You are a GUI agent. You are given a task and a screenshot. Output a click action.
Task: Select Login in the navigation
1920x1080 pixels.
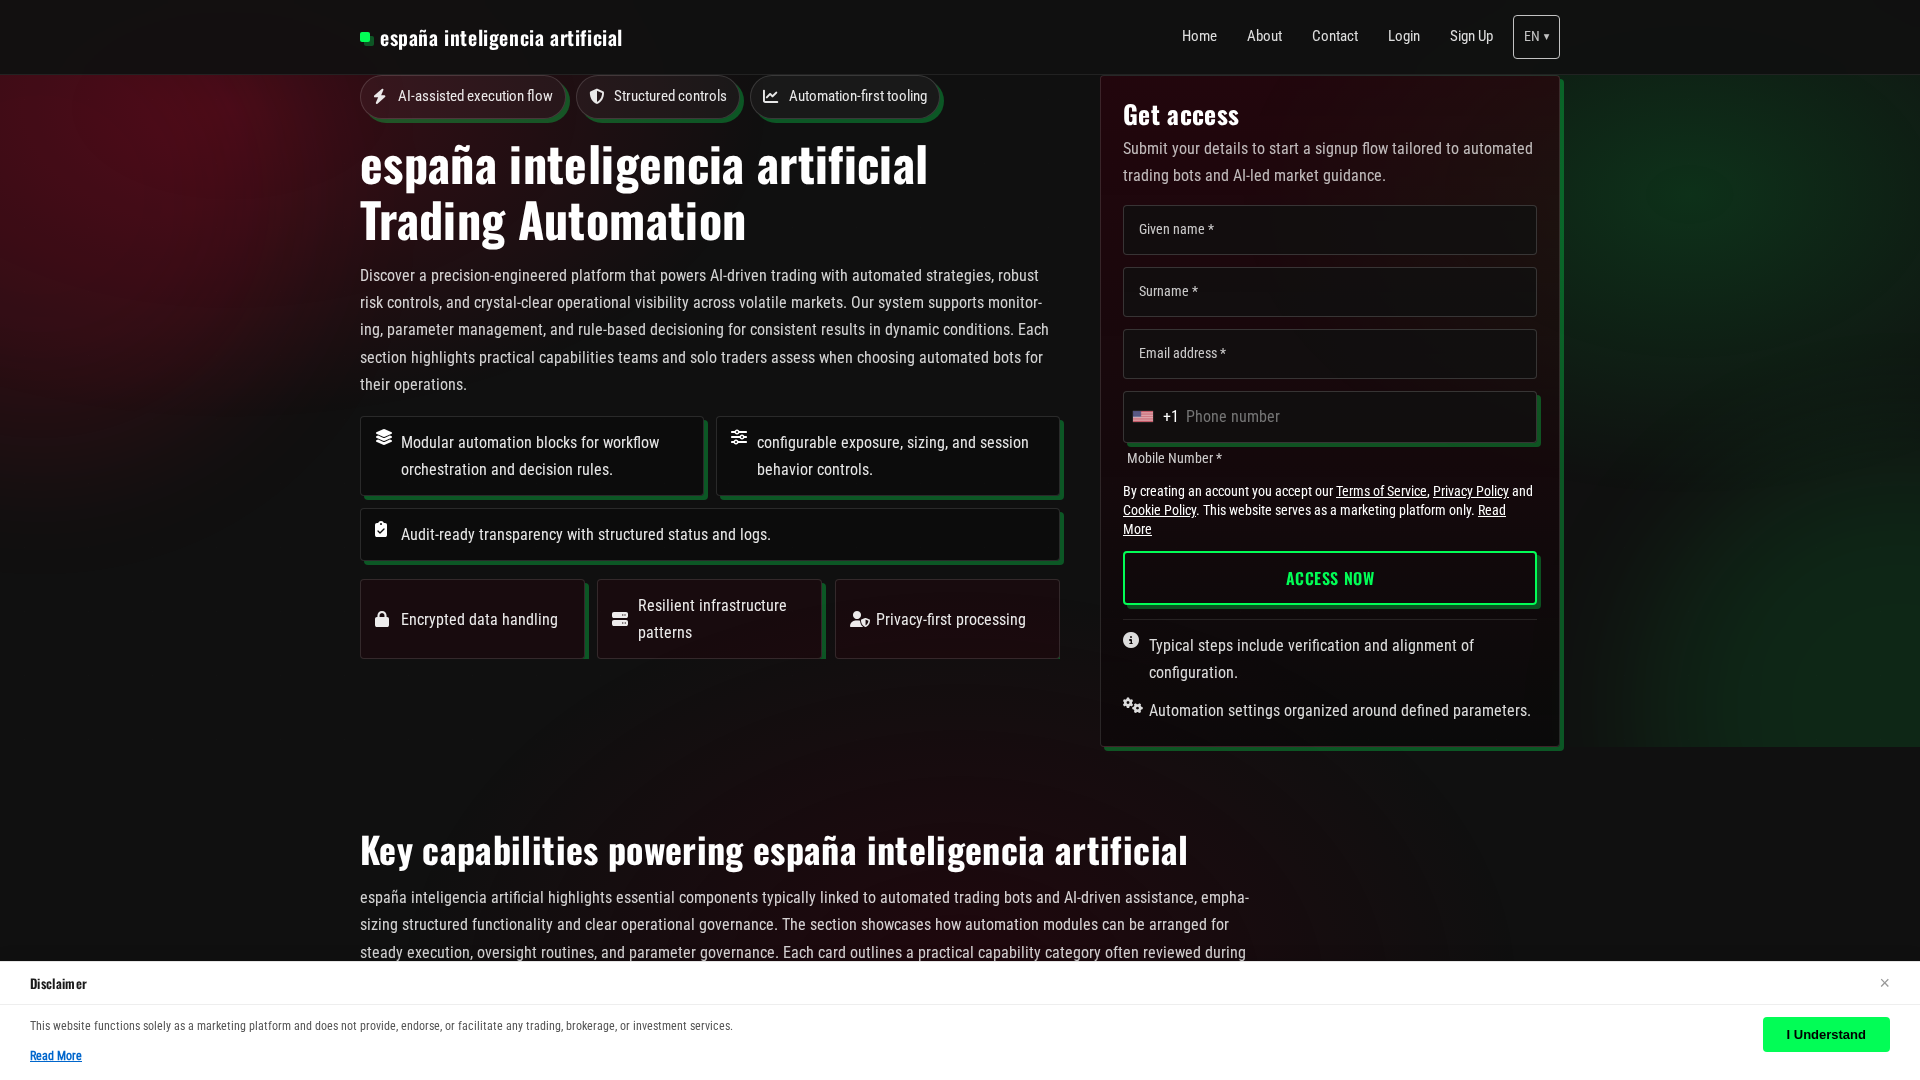[1404, 36]
